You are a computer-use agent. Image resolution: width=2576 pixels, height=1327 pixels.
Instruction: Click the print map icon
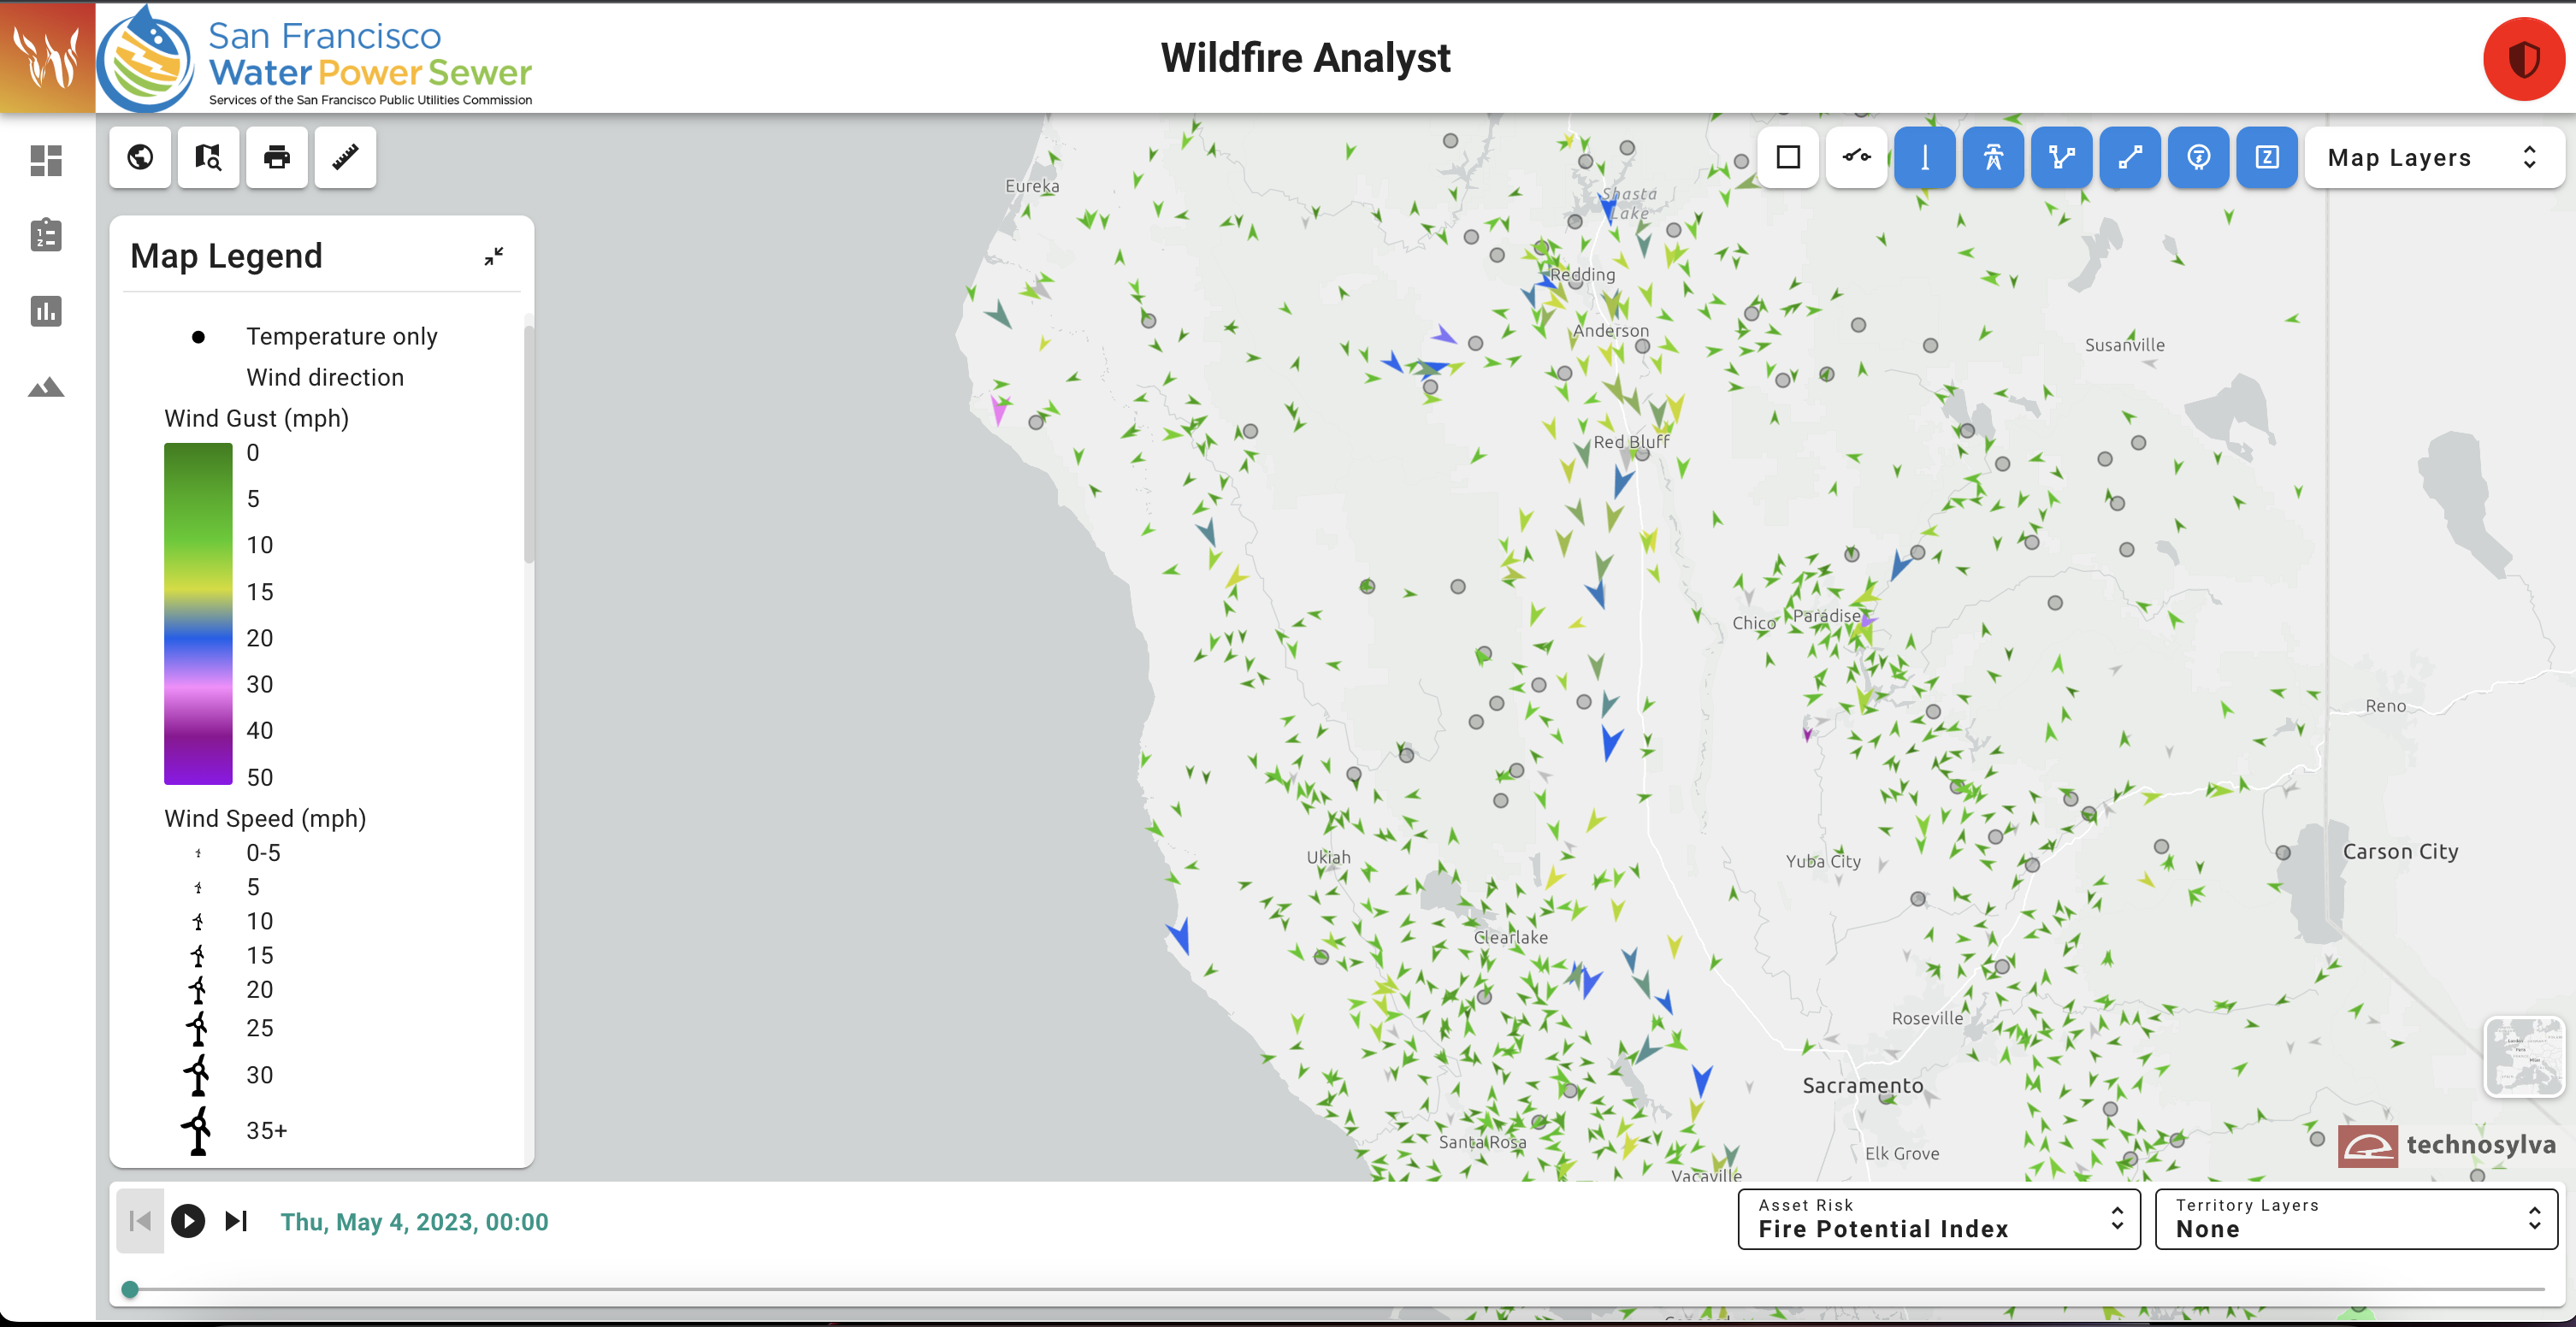[x=277, y=157]
